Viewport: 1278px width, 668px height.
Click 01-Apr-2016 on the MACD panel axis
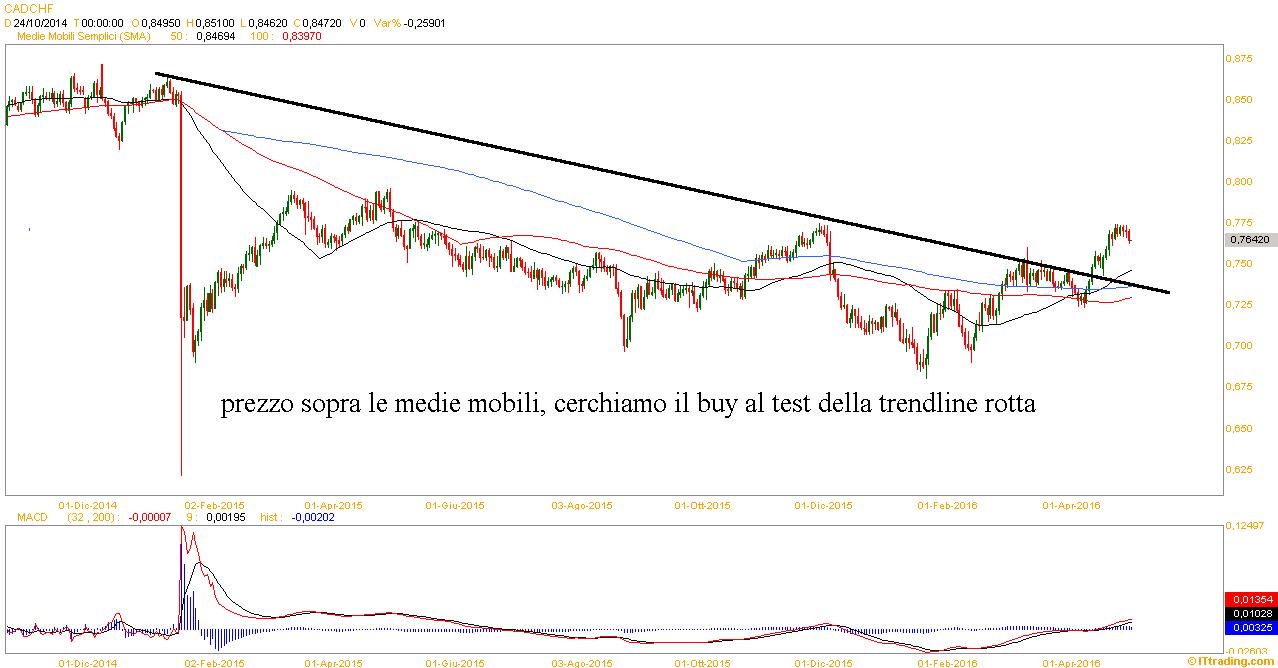point(1070,662)
